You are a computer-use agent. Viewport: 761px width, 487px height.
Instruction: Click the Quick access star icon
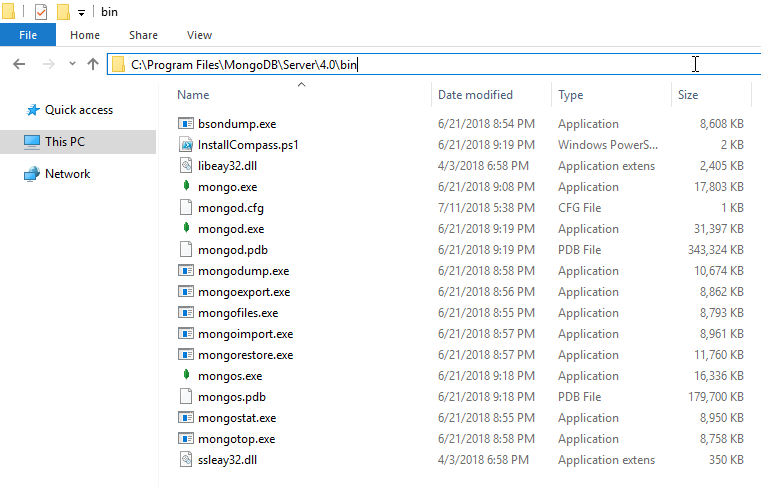tap(33, 110)
